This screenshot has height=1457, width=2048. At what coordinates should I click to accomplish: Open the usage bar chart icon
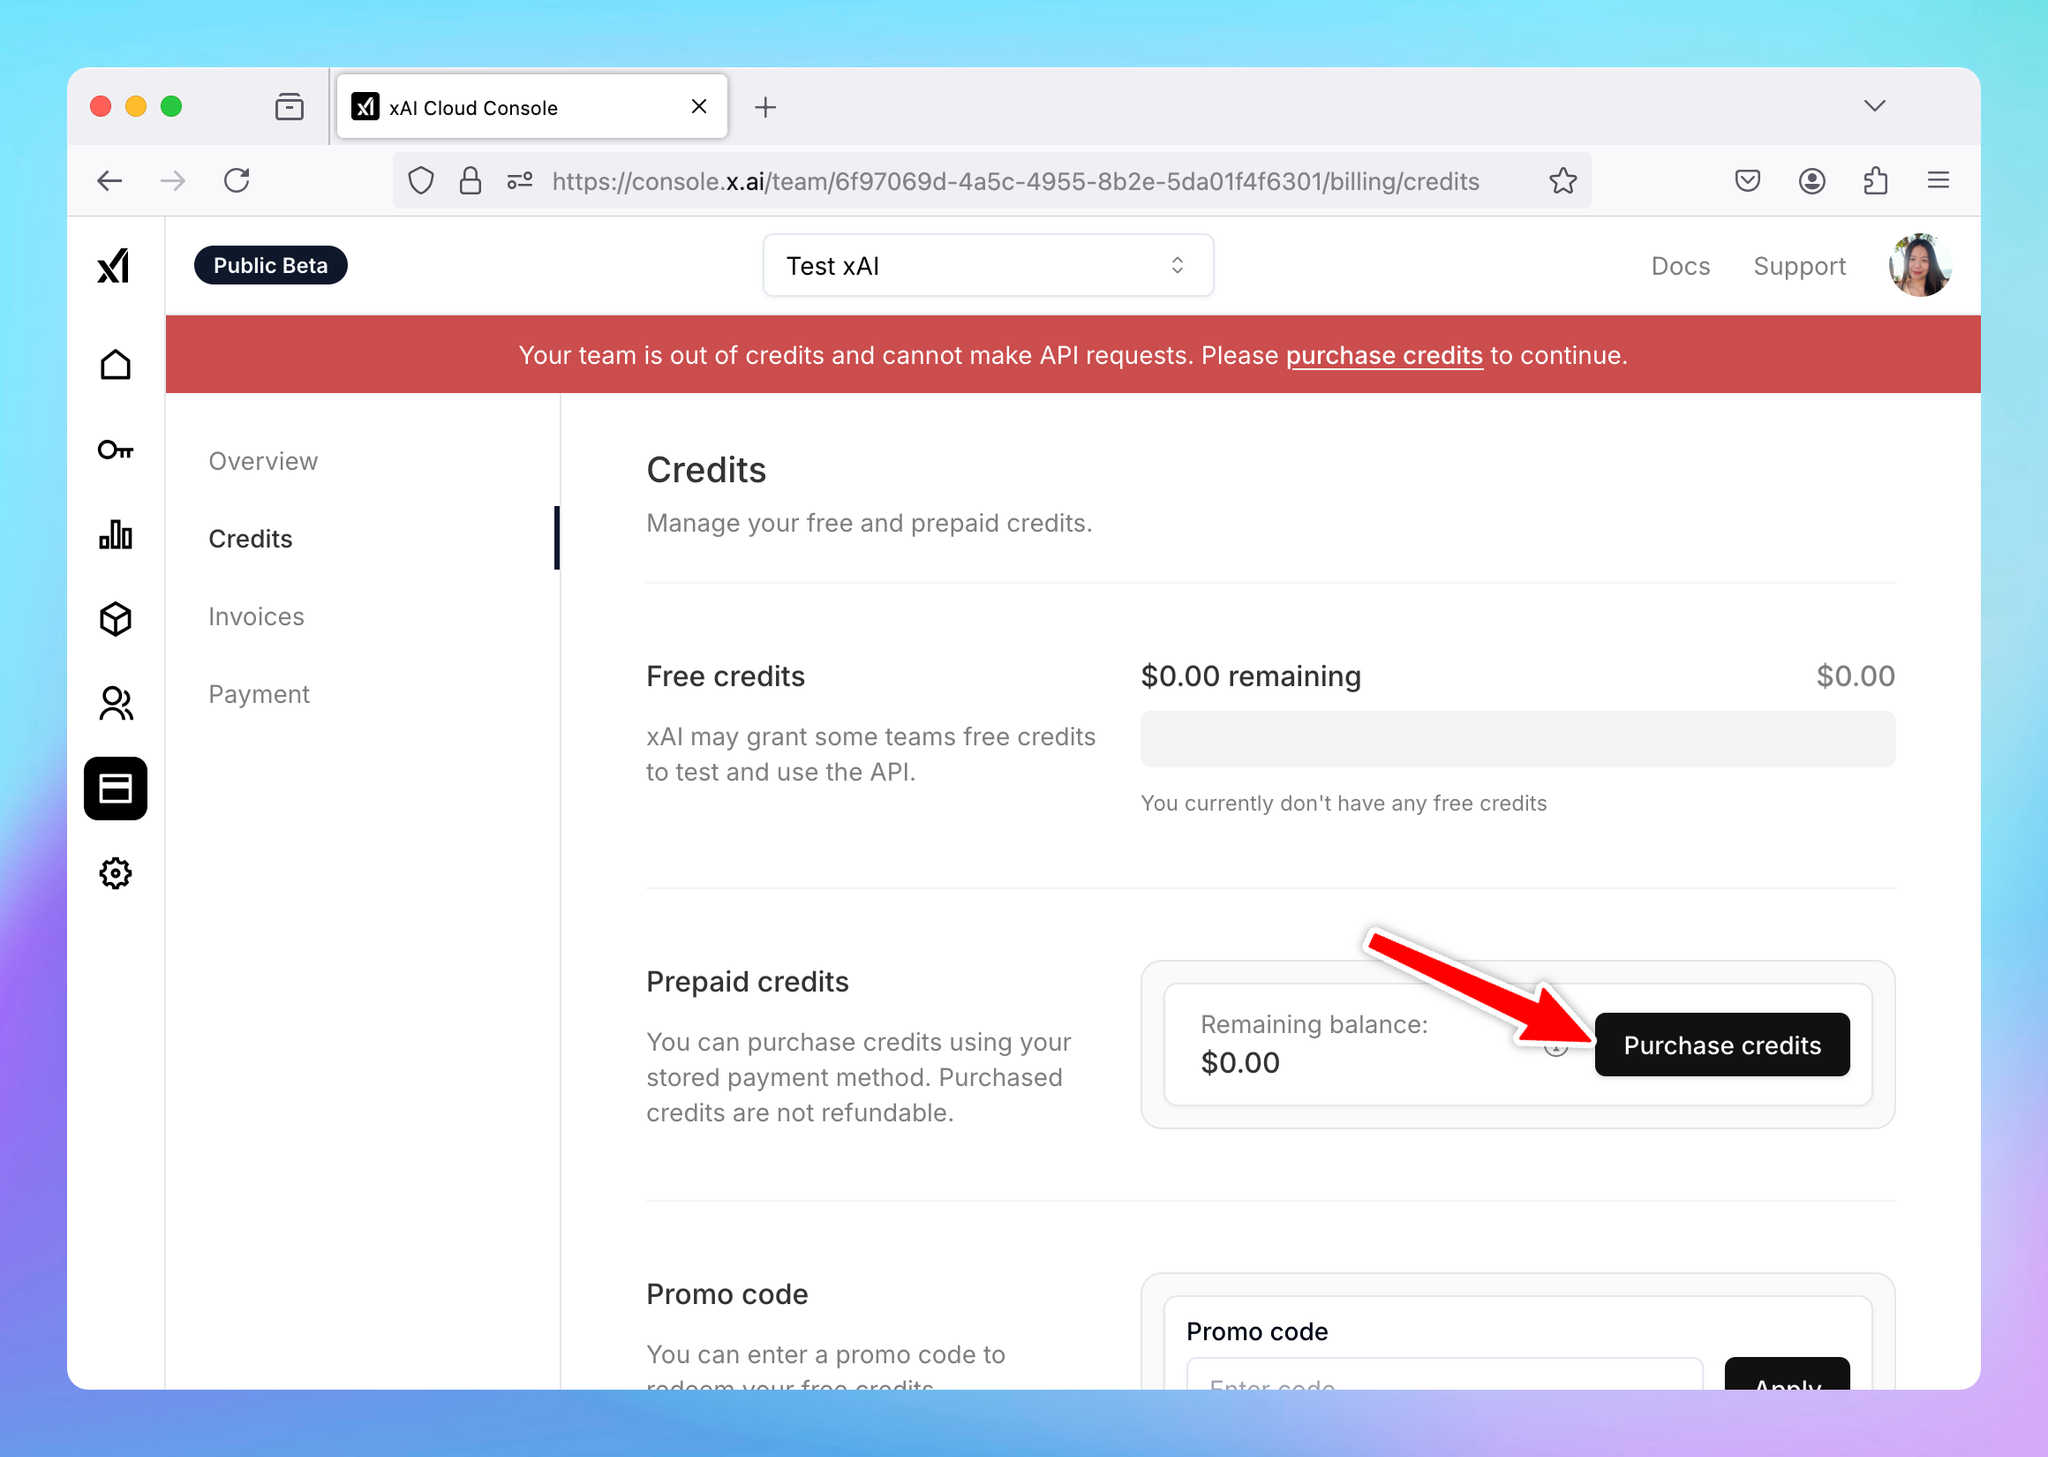click(x=115, y=535)
